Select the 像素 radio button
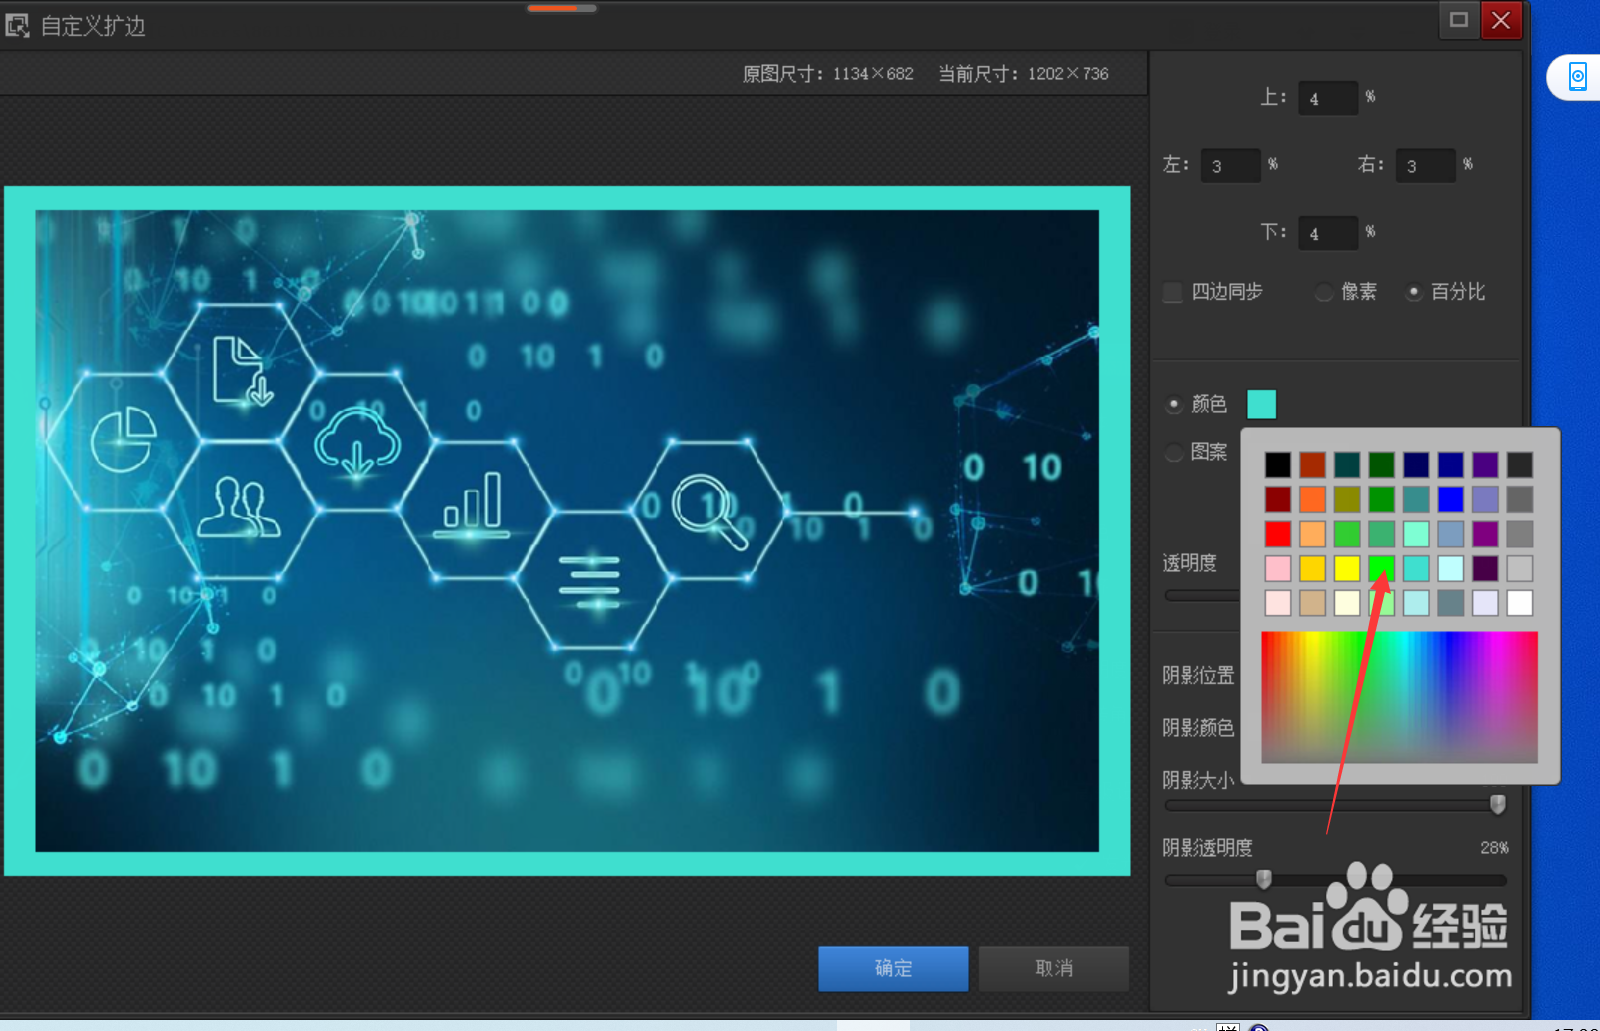Image resolution: width=1600 pixels, height=1031 pixels. 1324,292
